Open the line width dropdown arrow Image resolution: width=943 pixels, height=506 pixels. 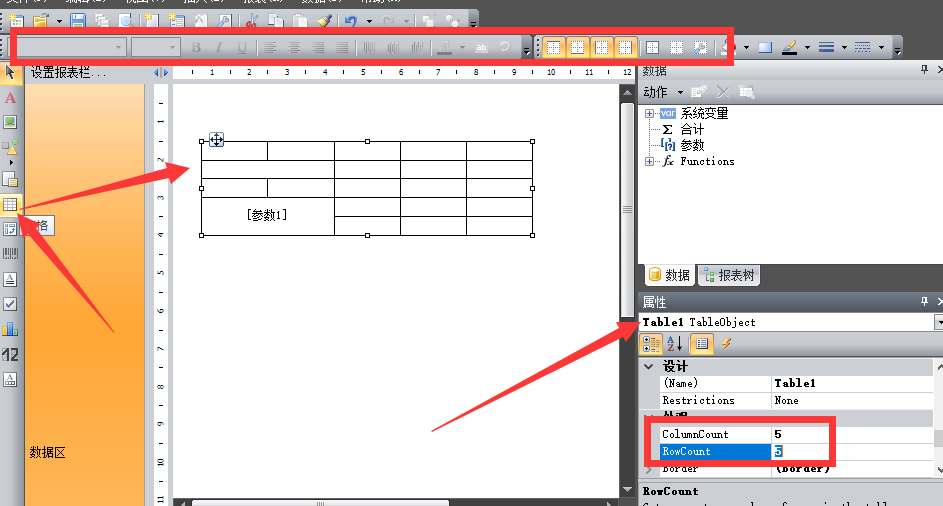click(x=844, y=47)
